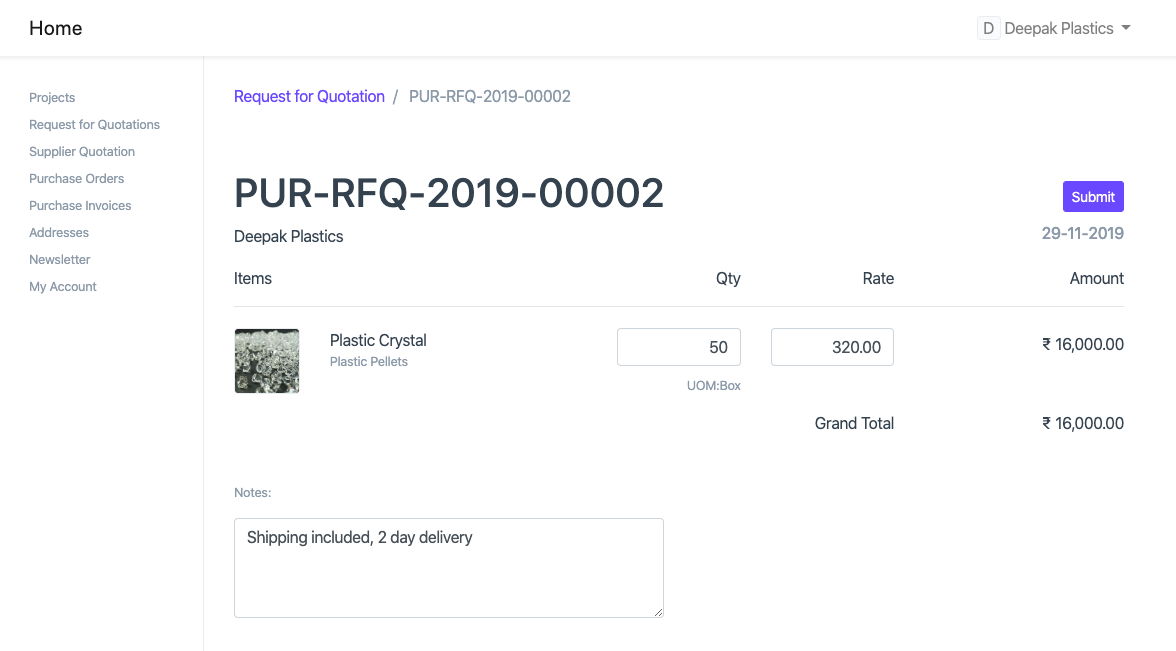Click the D avatar icon in header
Viewport: 1176px width, 651px height.
point(988,28)
